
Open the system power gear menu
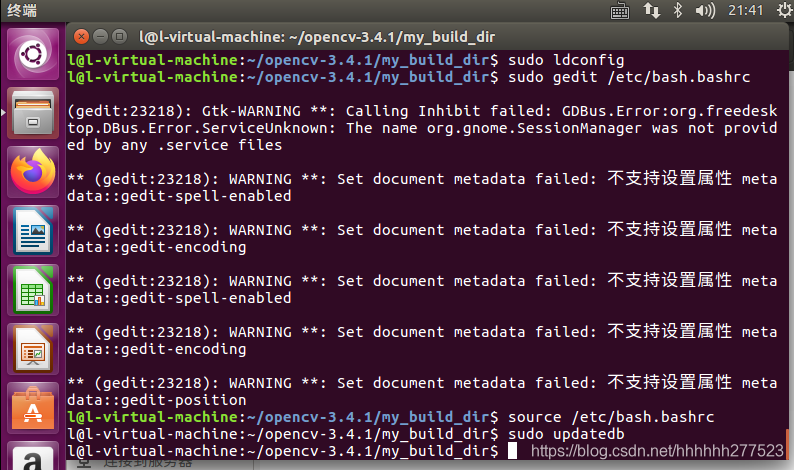click(785, 10)
